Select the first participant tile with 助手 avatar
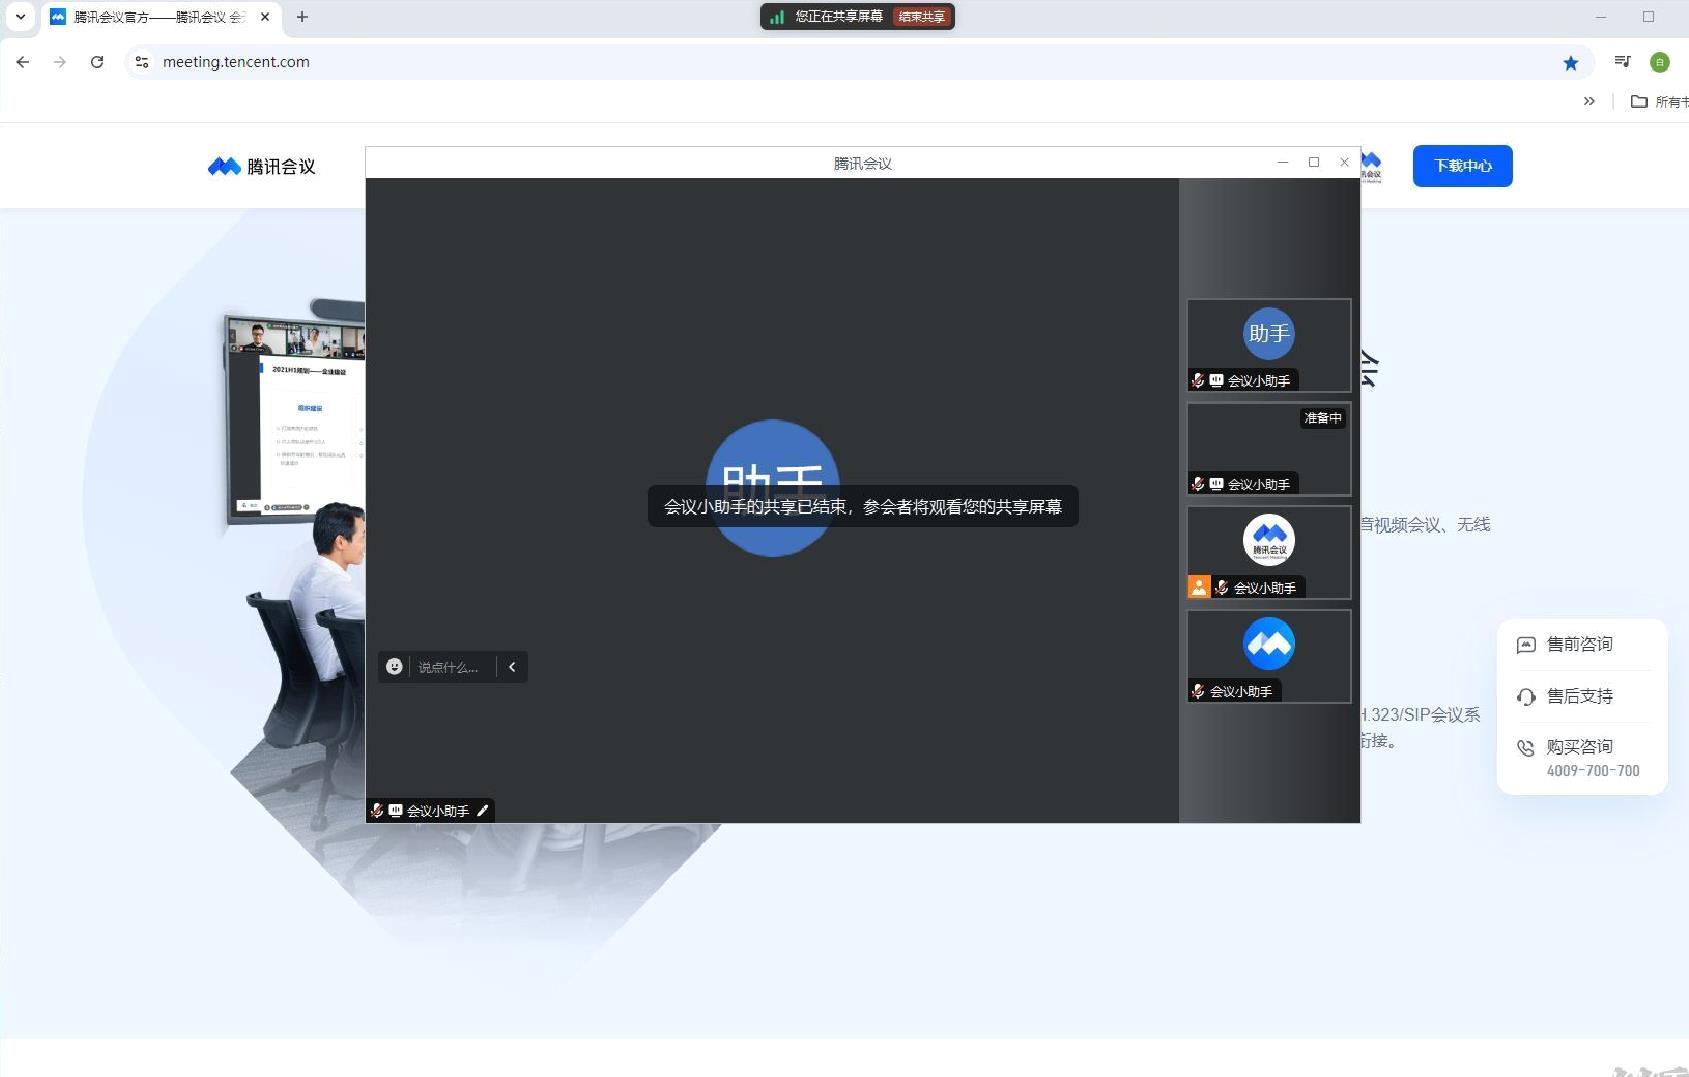The width and height of the screenshot is (1689, 1077). pyautogui.click(x=1269, y=345)
